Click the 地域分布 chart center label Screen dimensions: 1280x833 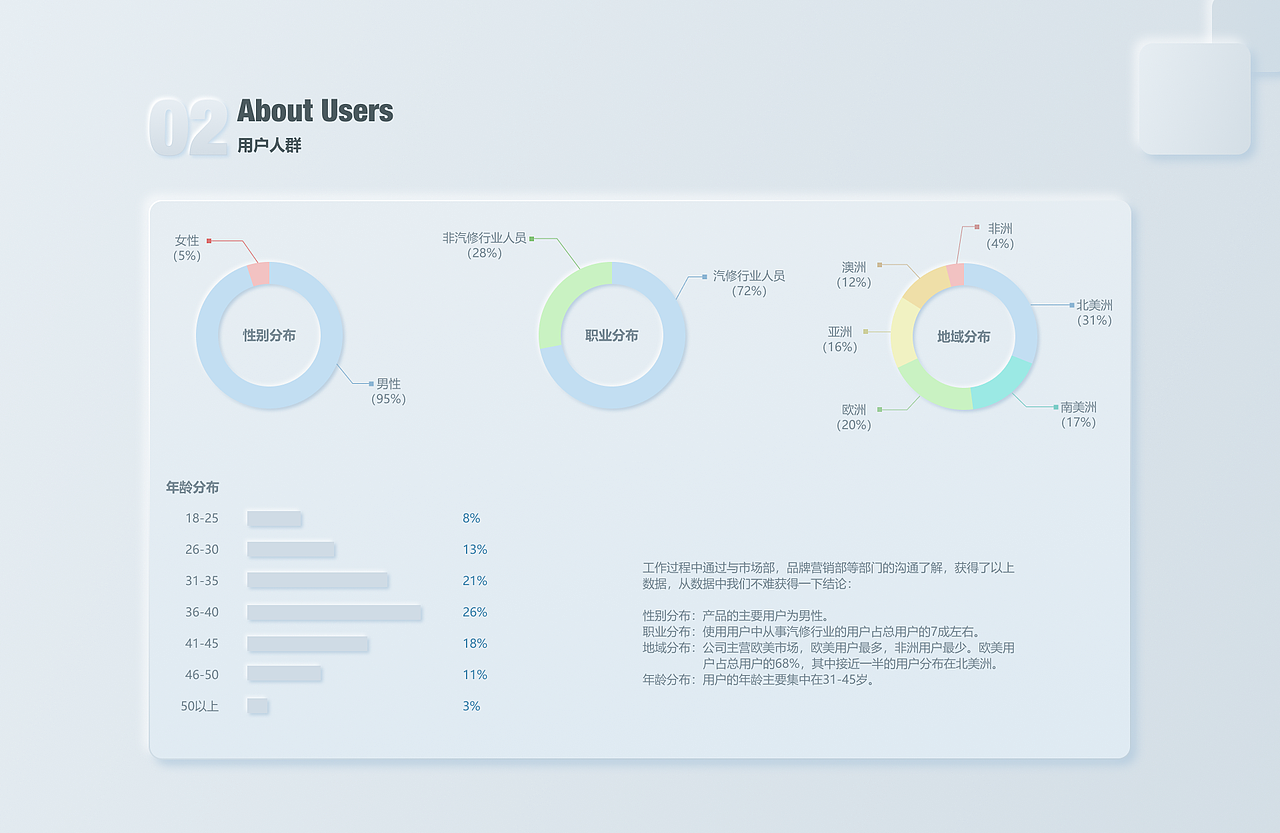pyautogui.click(x=963, y=338)
